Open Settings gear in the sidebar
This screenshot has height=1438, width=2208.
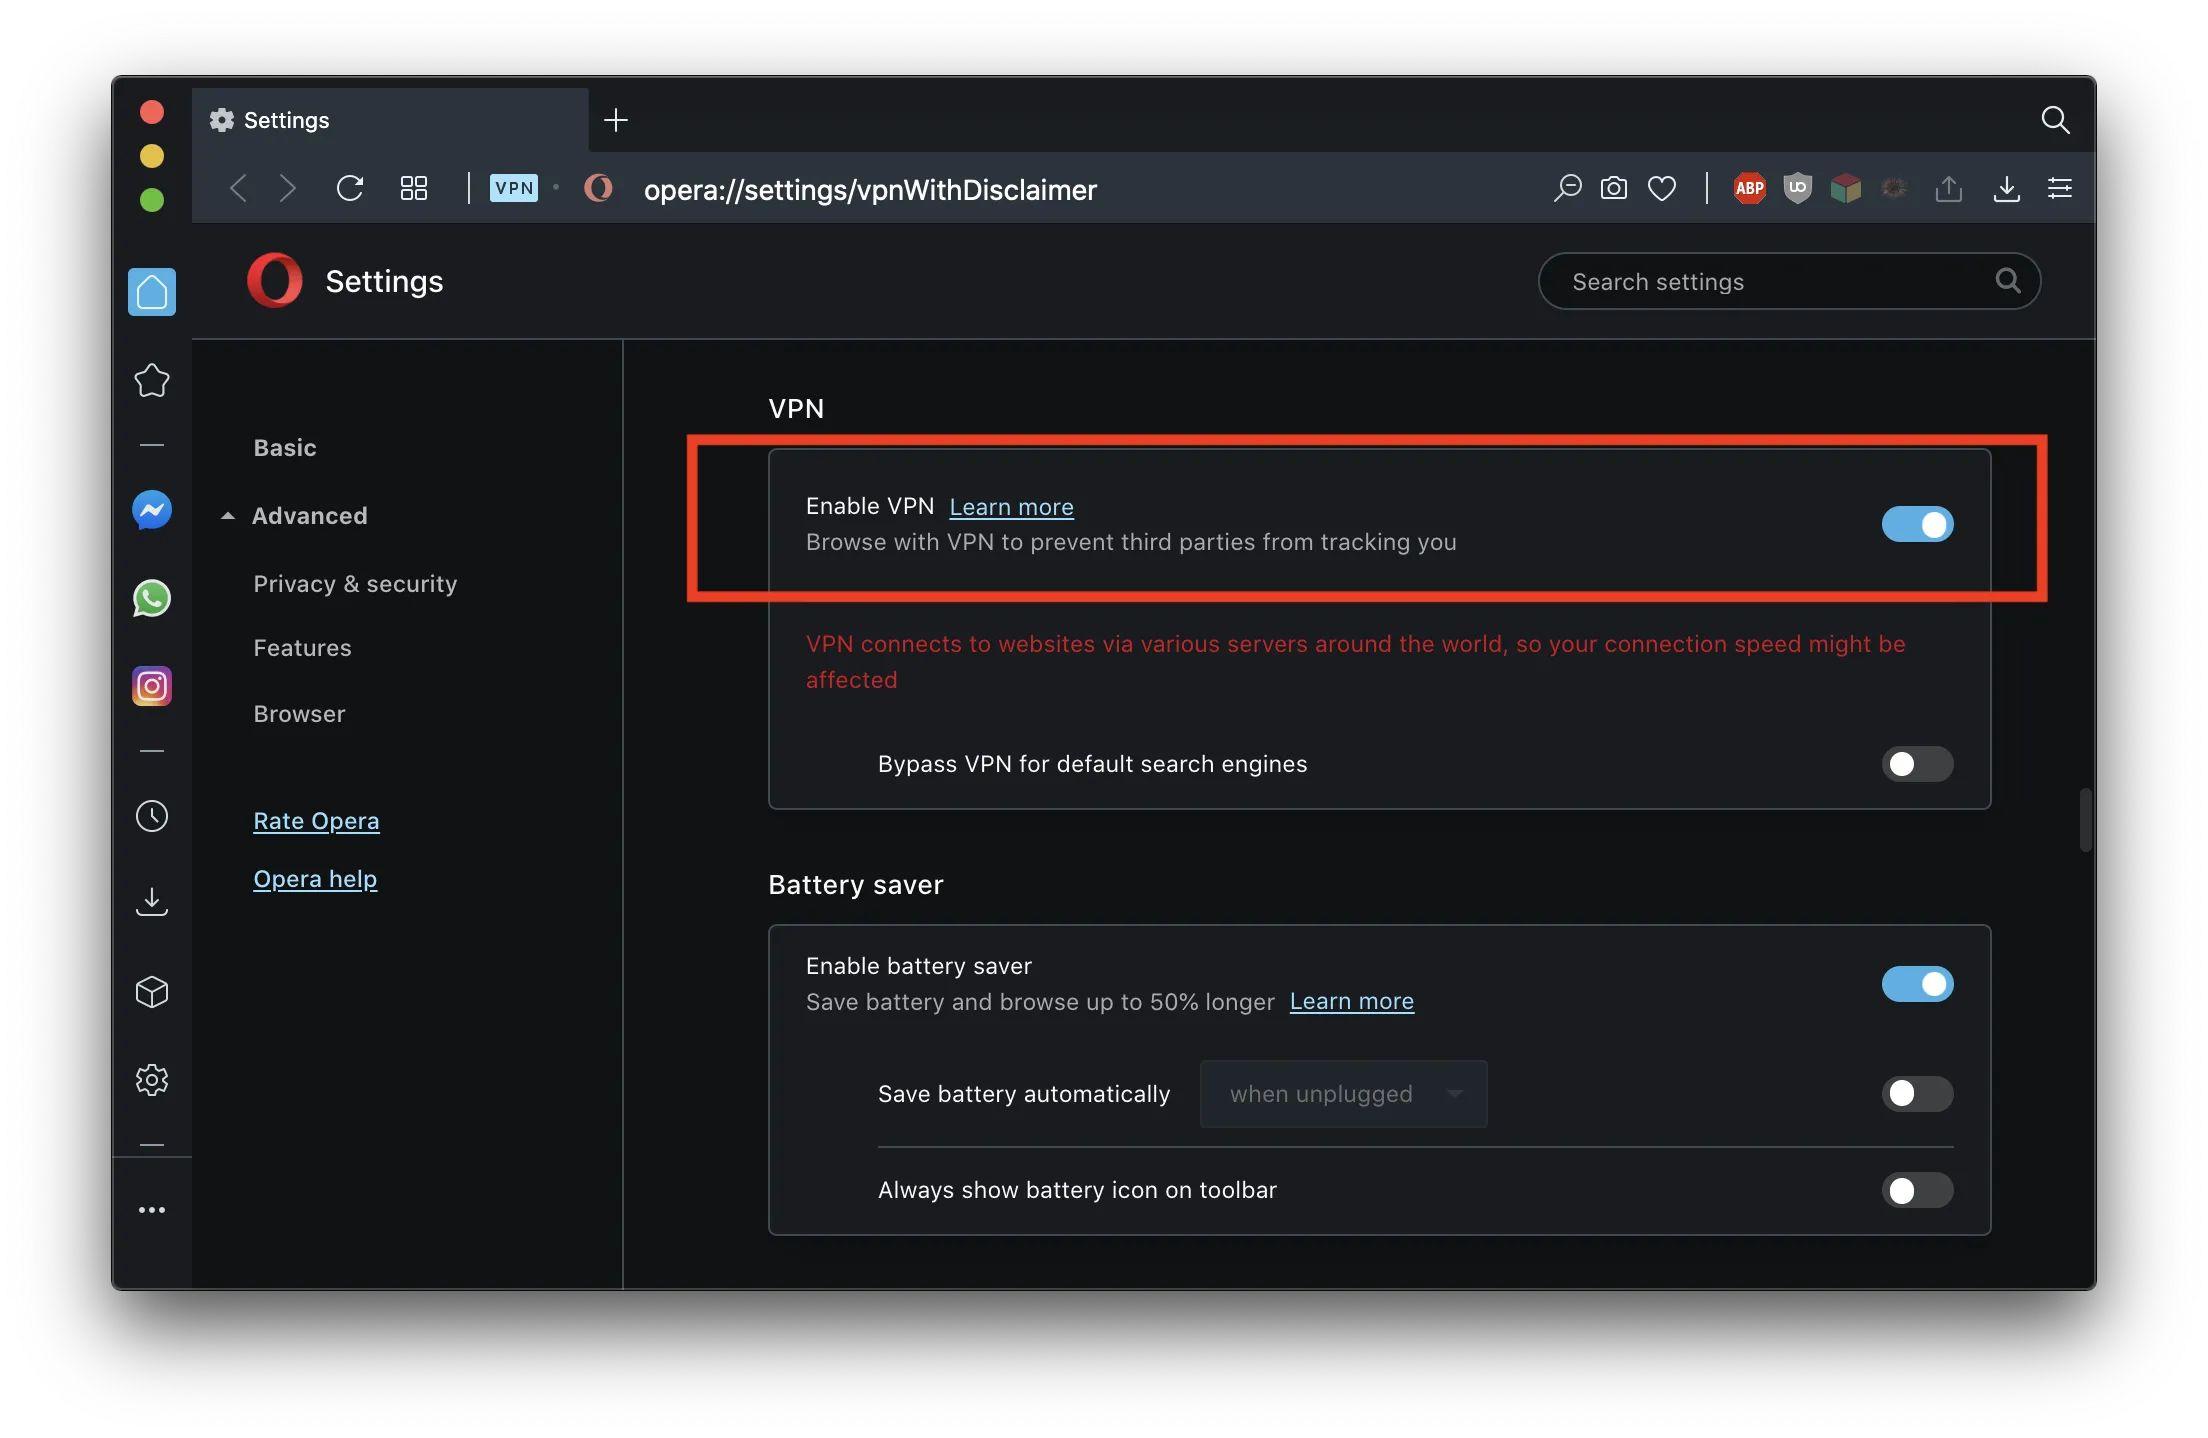(x=152, y=1080)
